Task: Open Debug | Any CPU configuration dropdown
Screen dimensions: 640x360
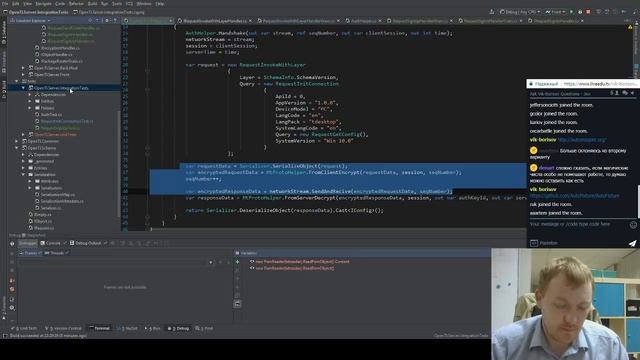Action: pos(520,12)
